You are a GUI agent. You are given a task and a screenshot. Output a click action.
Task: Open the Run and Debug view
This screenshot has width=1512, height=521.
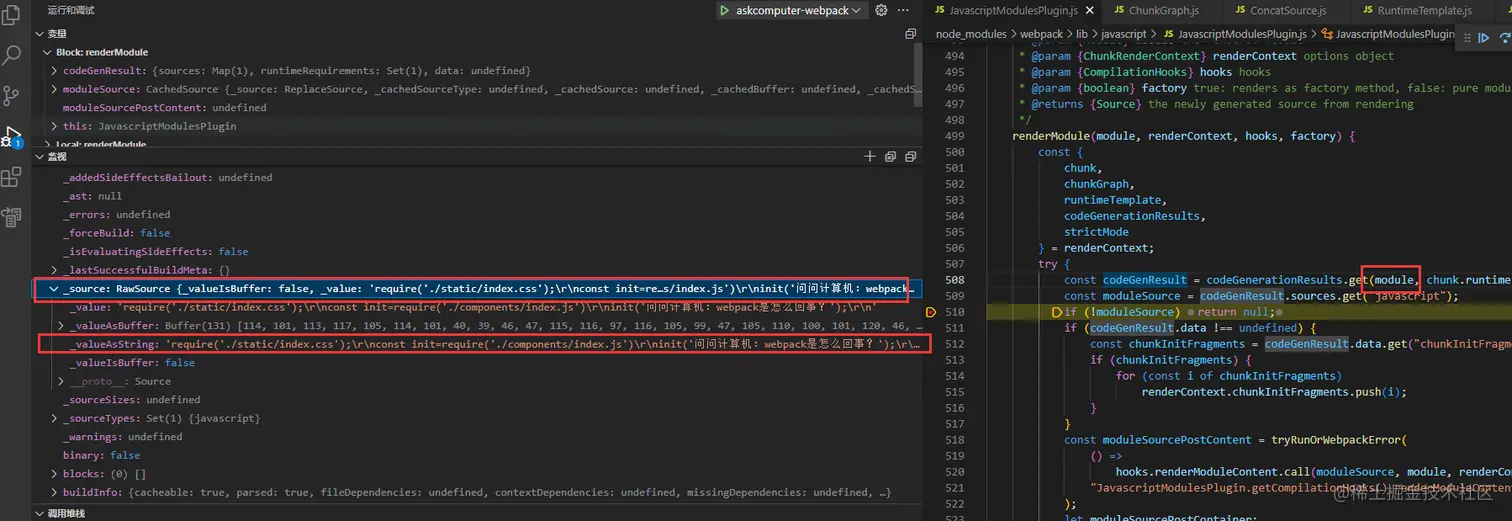point(12,137)
